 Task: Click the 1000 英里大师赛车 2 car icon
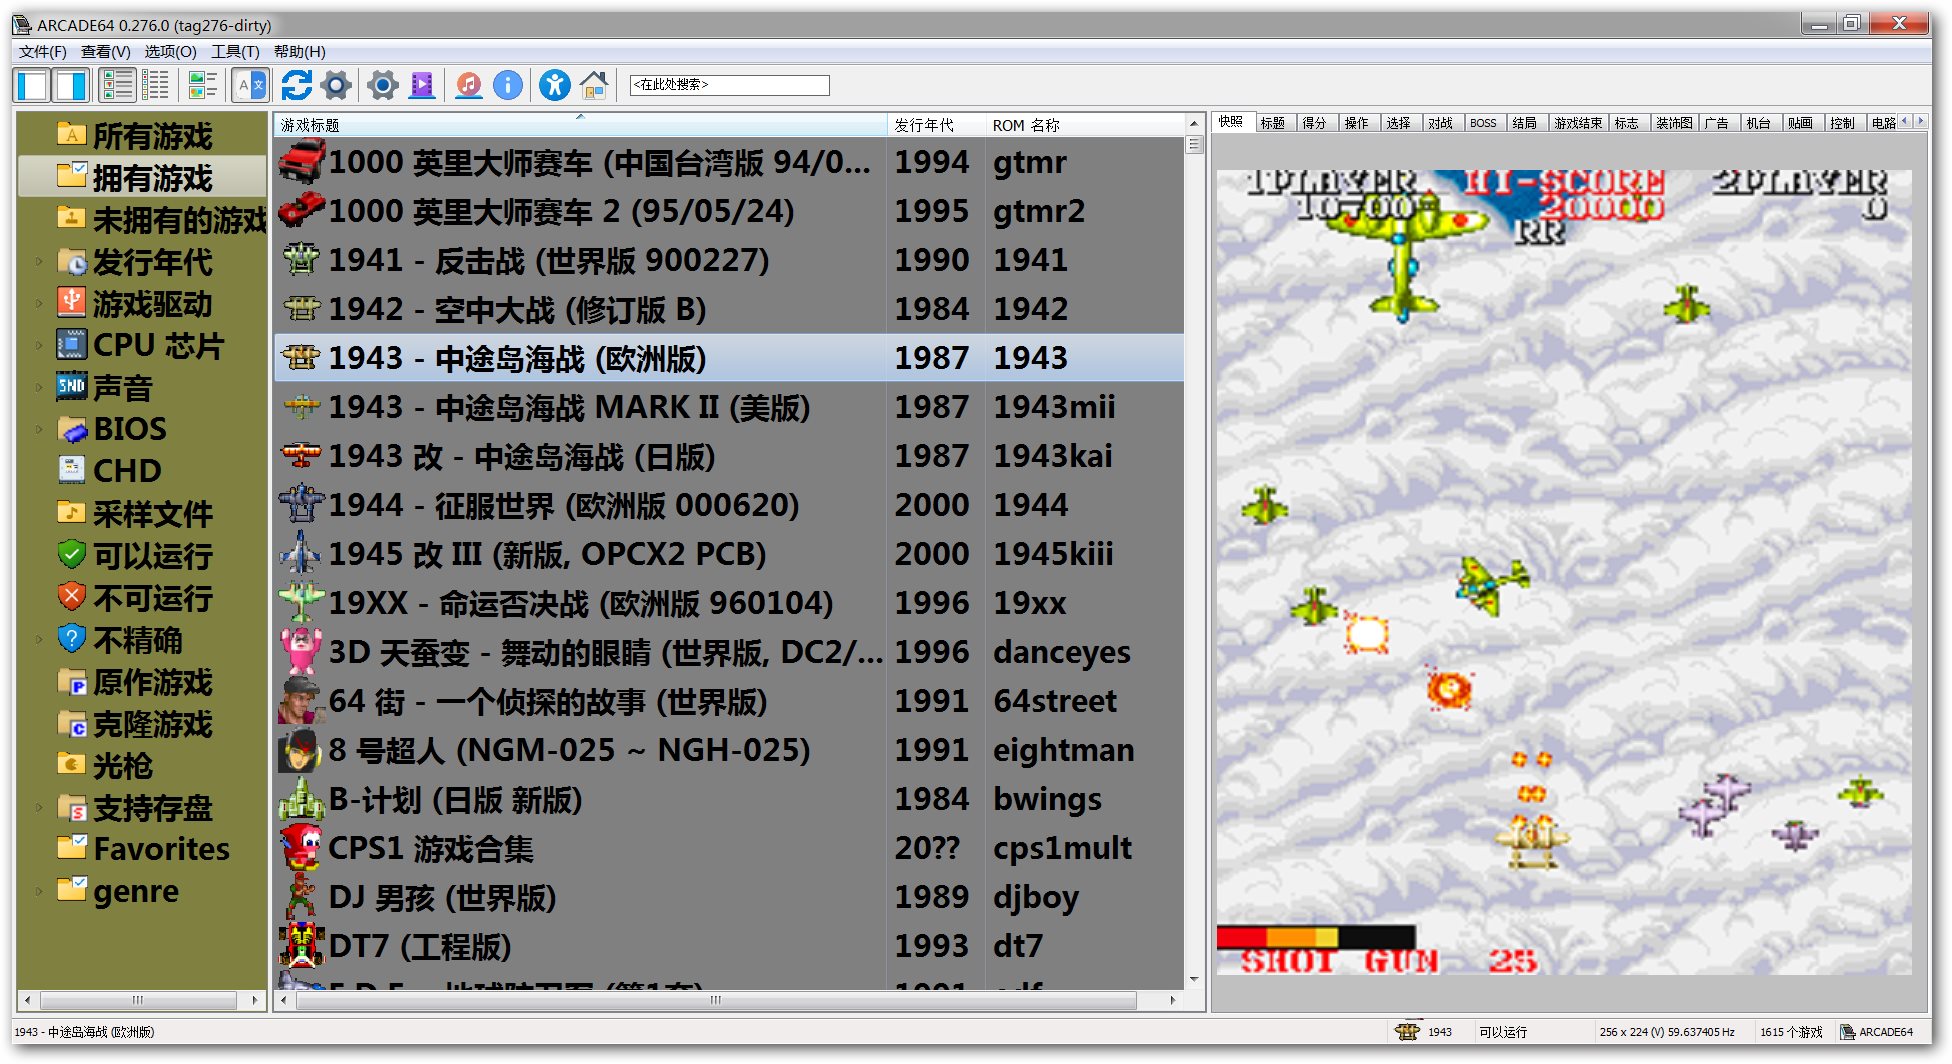pos(301,210)
